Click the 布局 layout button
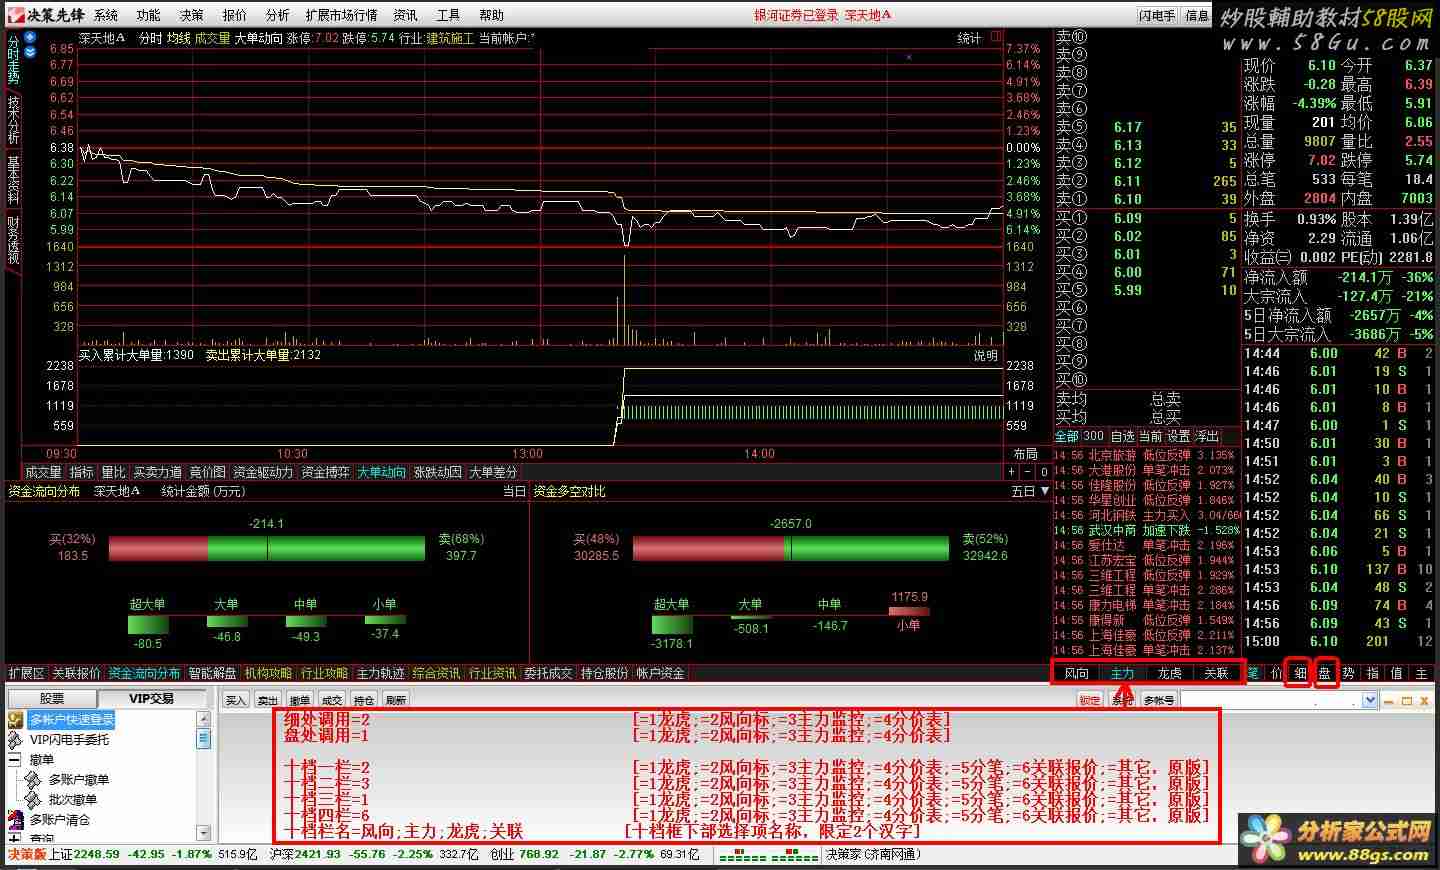 pos(1026,454)
